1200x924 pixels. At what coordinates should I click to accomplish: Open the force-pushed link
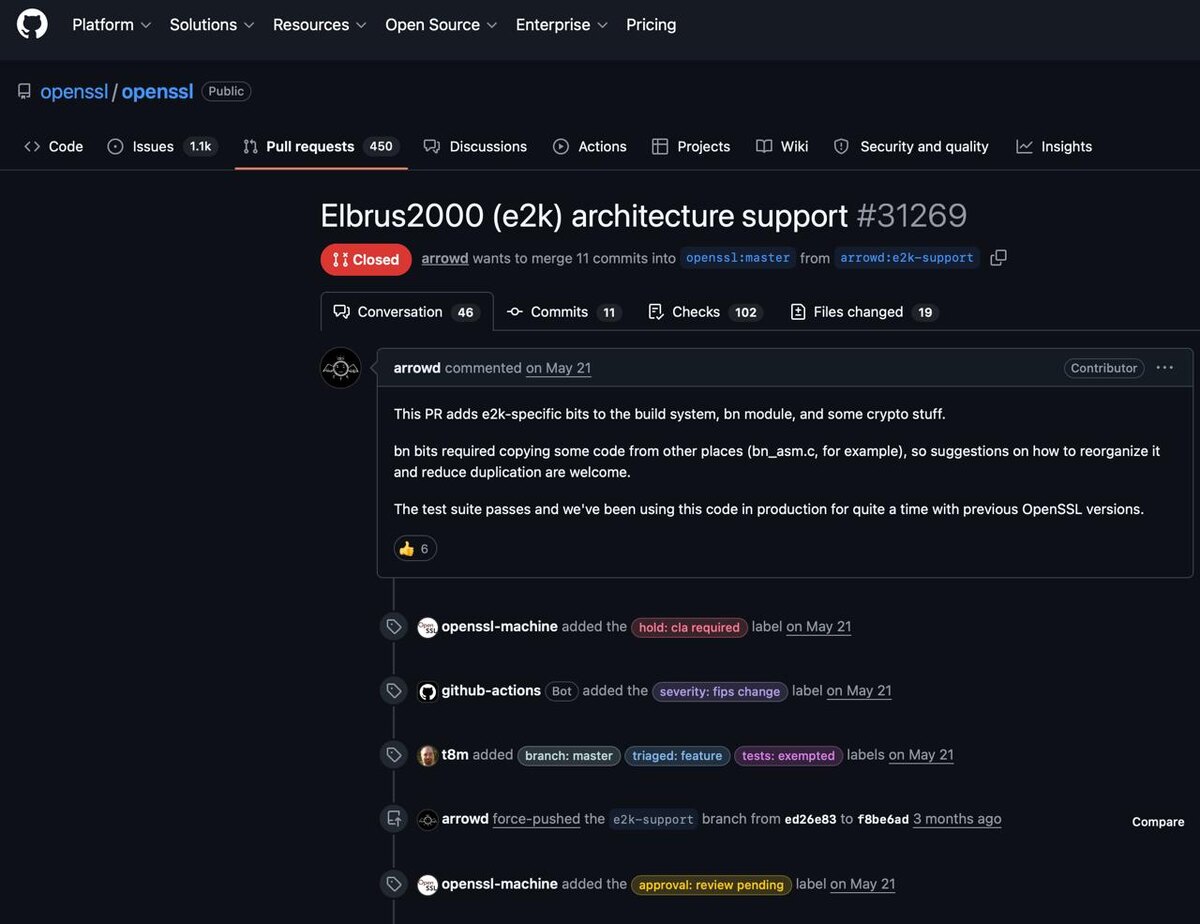tap(537, 819)
